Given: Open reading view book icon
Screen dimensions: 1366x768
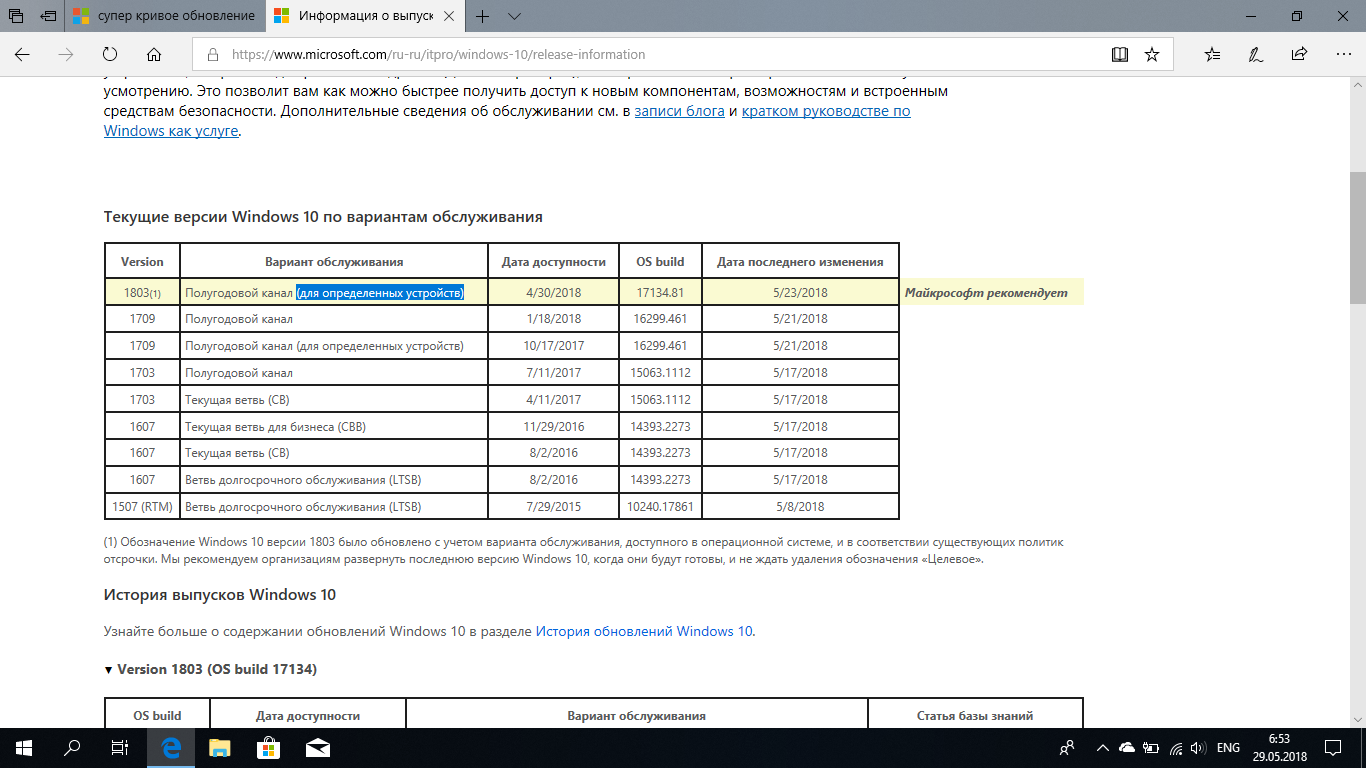Looking at the screenshot, I should click(x=1120, y=54).
